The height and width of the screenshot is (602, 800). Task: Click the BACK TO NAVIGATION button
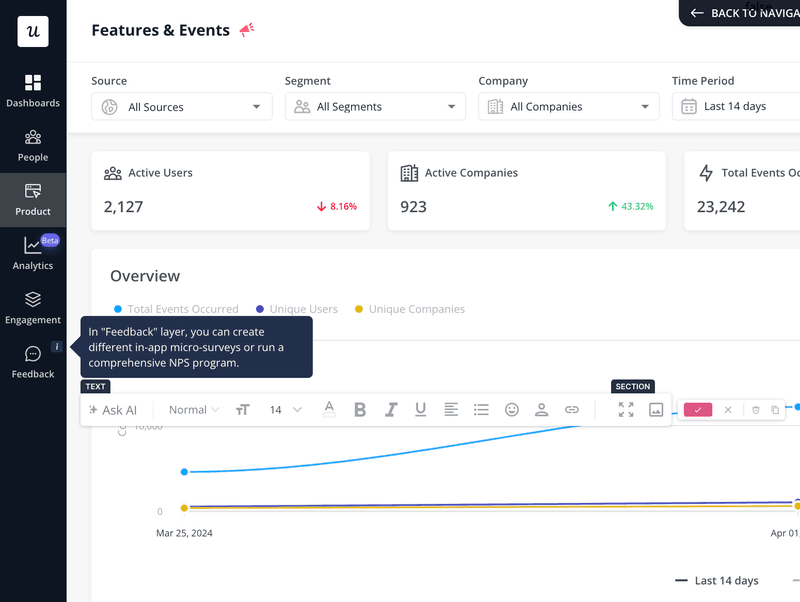pos(745,13)
